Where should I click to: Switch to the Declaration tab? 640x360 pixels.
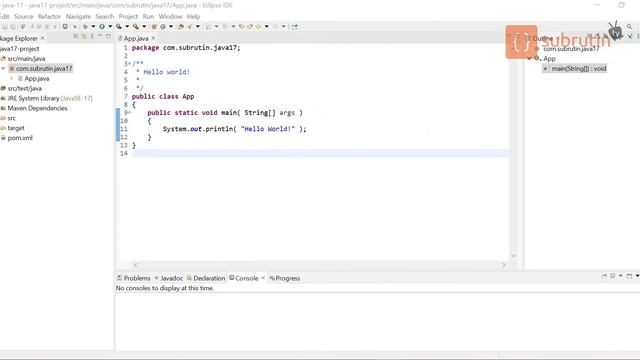tap(206, 278)
